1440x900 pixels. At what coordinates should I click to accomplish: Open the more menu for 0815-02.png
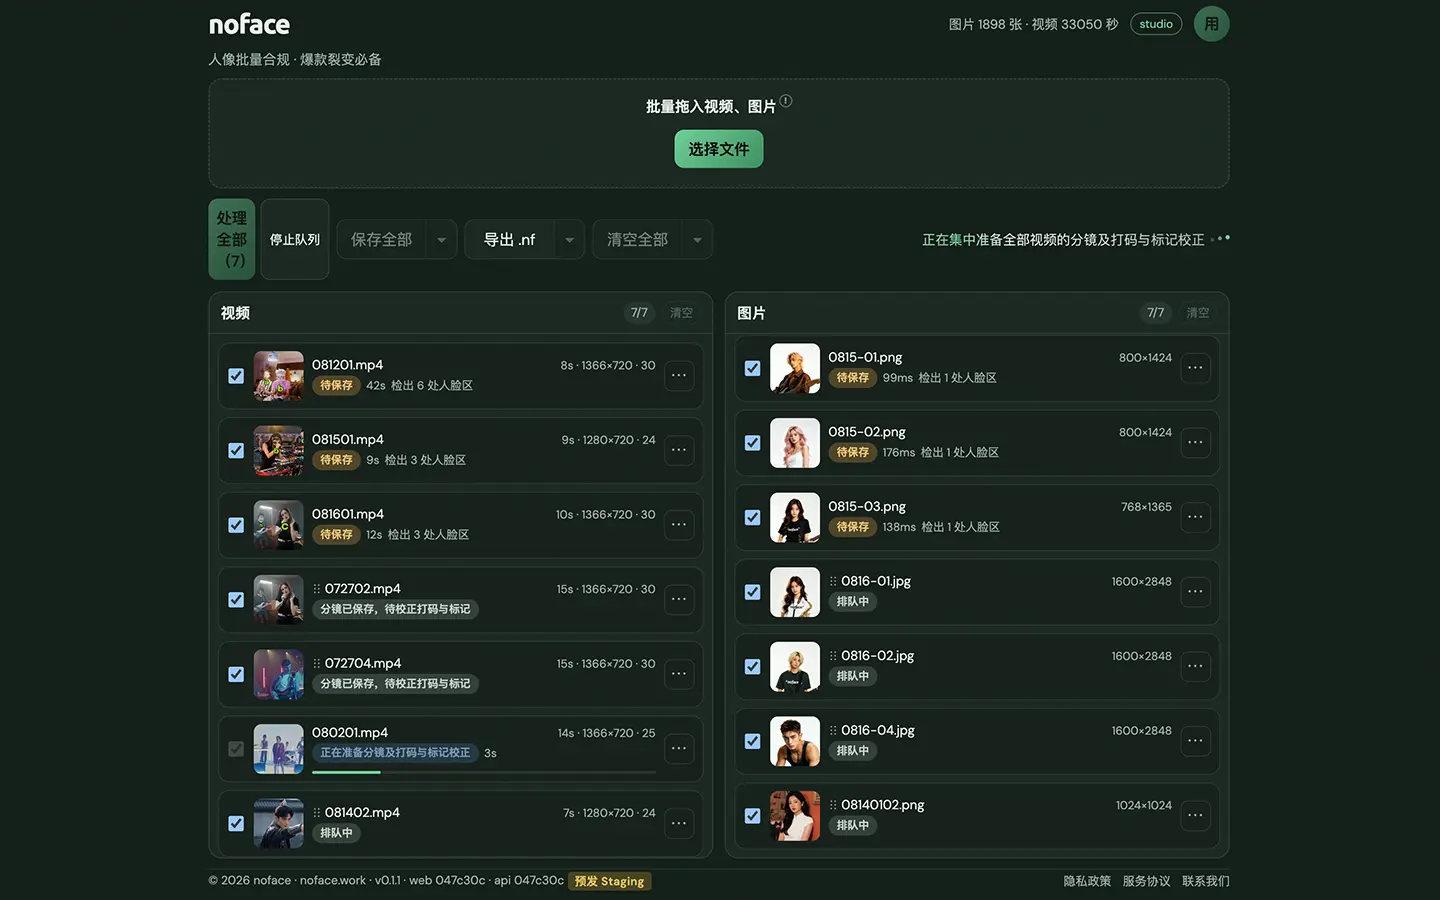(x=1195, y=443)
